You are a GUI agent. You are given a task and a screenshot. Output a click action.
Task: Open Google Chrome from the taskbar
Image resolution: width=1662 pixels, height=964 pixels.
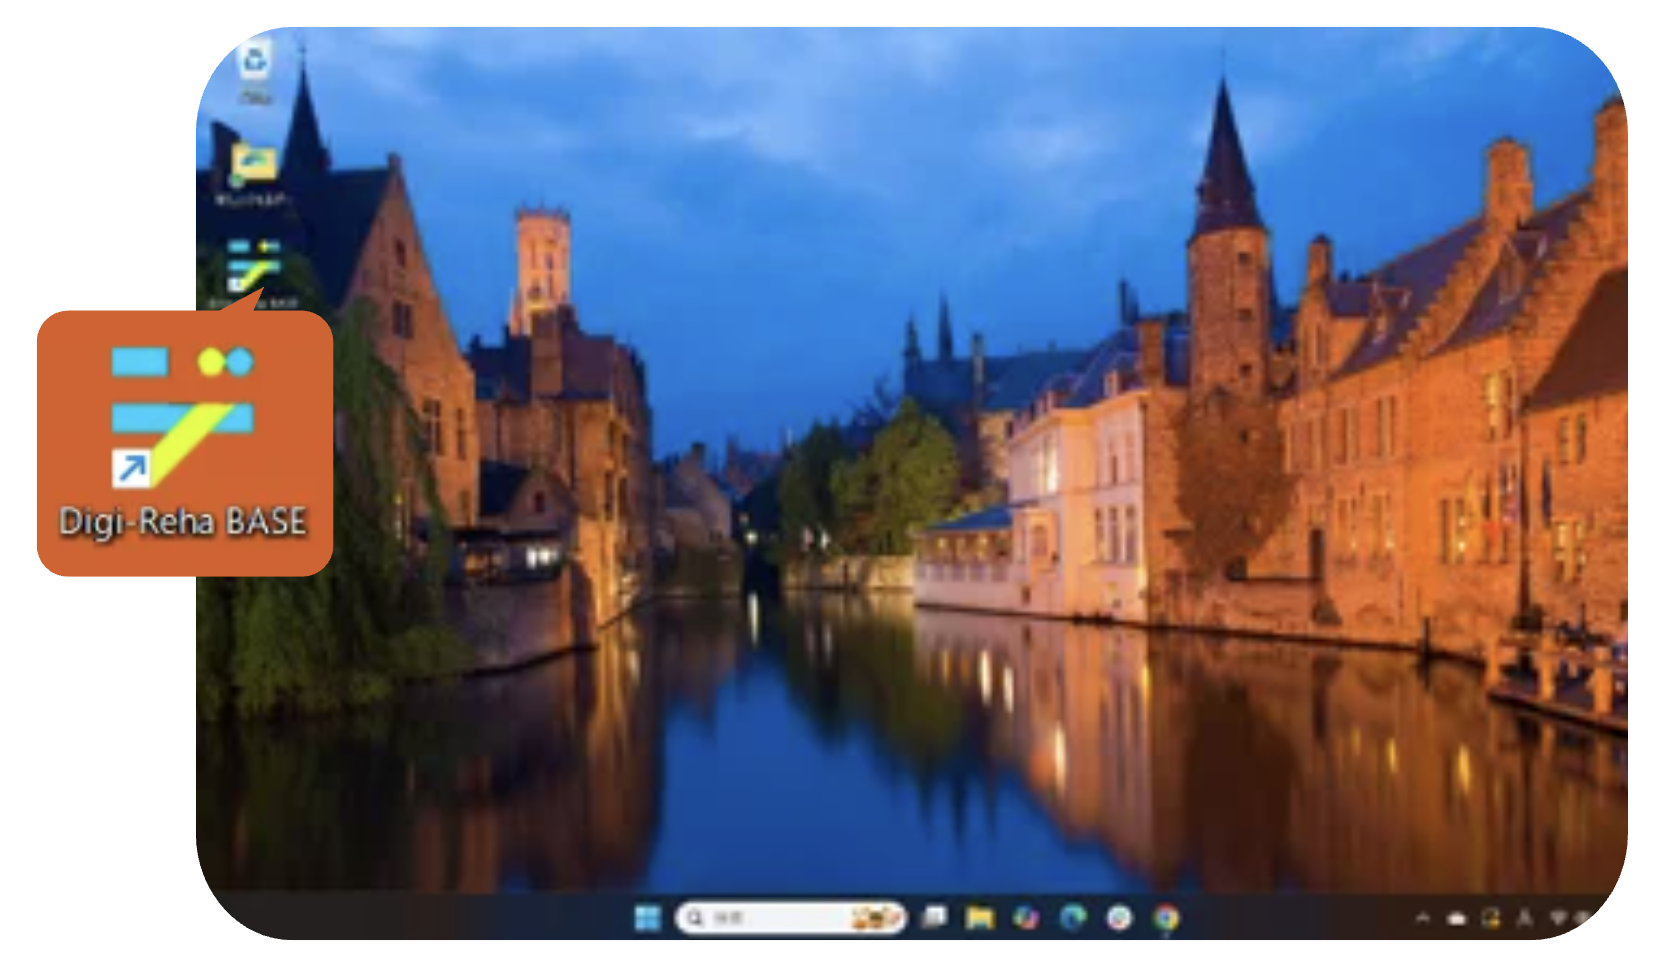tap(1166, 917)
